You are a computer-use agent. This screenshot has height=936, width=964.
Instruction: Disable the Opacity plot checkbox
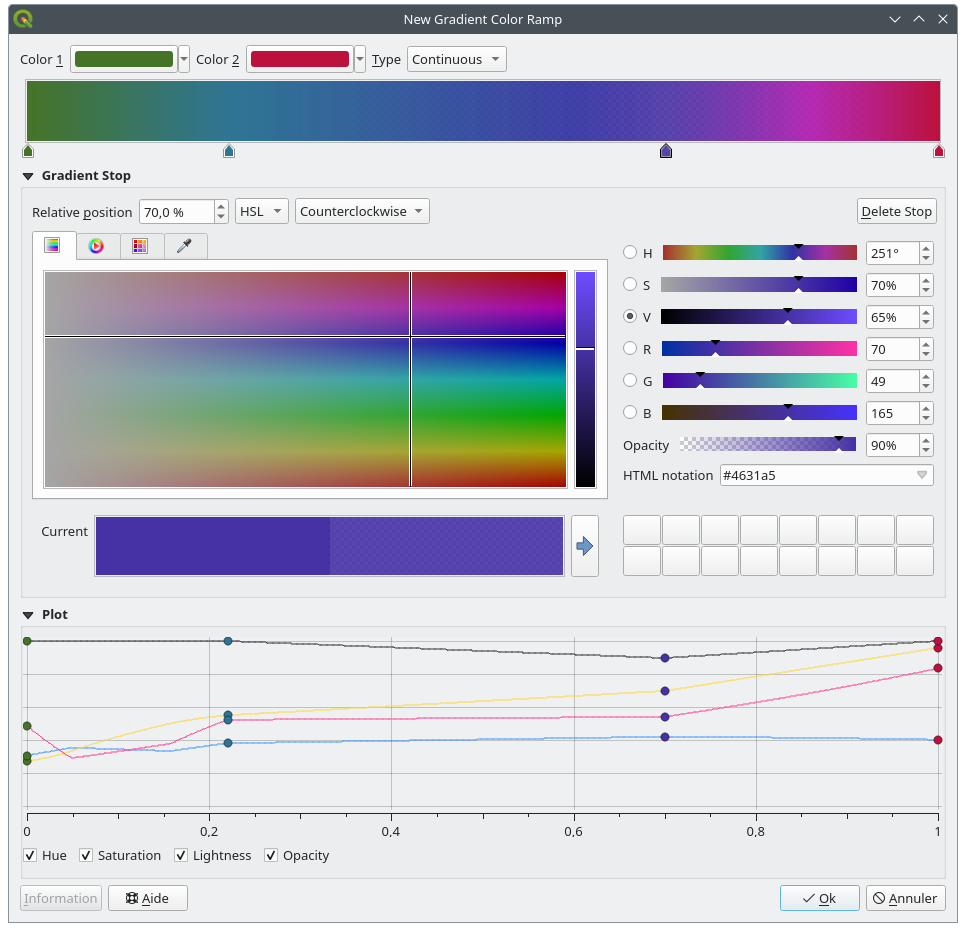pyautogui.click(x=270, y=855)
